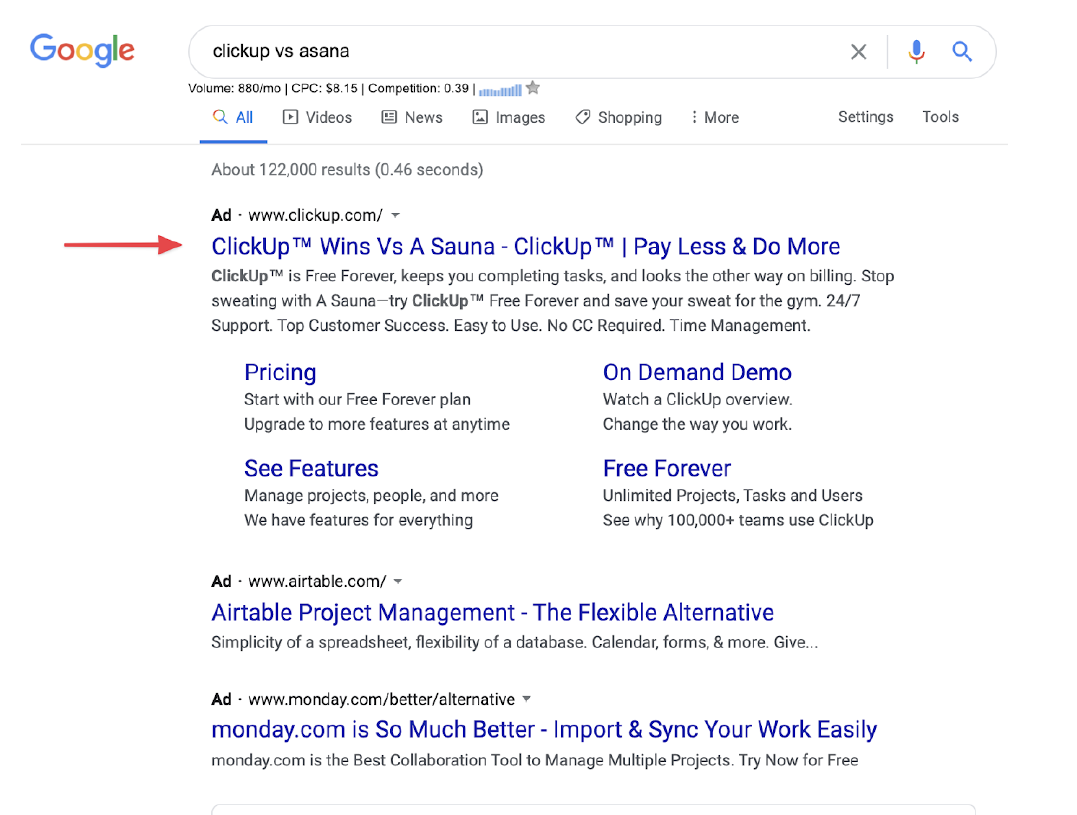The width and height of the screenshot is (1077, 815).
Task: Click the monday.com ad description snippet
Action: tap(534, 761)
